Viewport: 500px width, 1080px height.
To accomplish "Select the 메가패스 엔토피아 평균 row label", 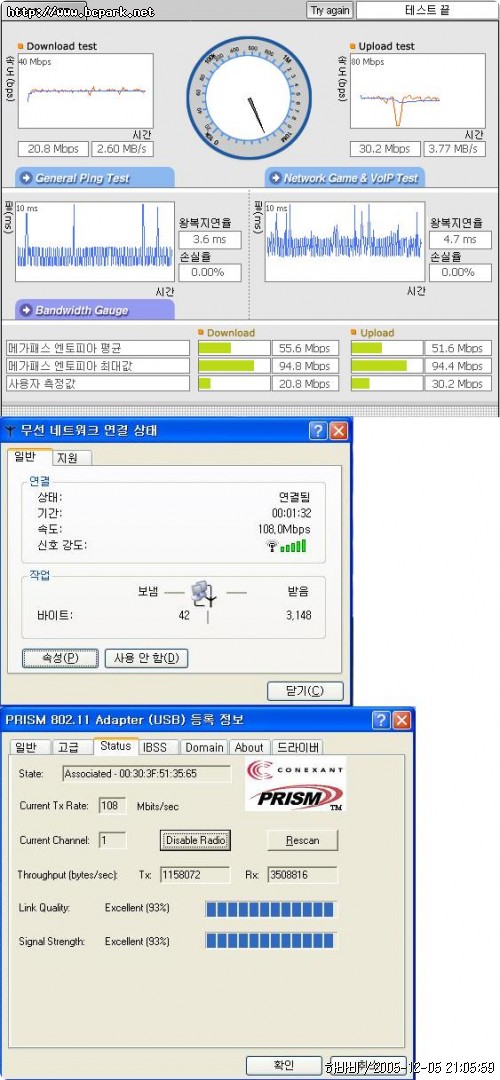I will pos(98,349).
